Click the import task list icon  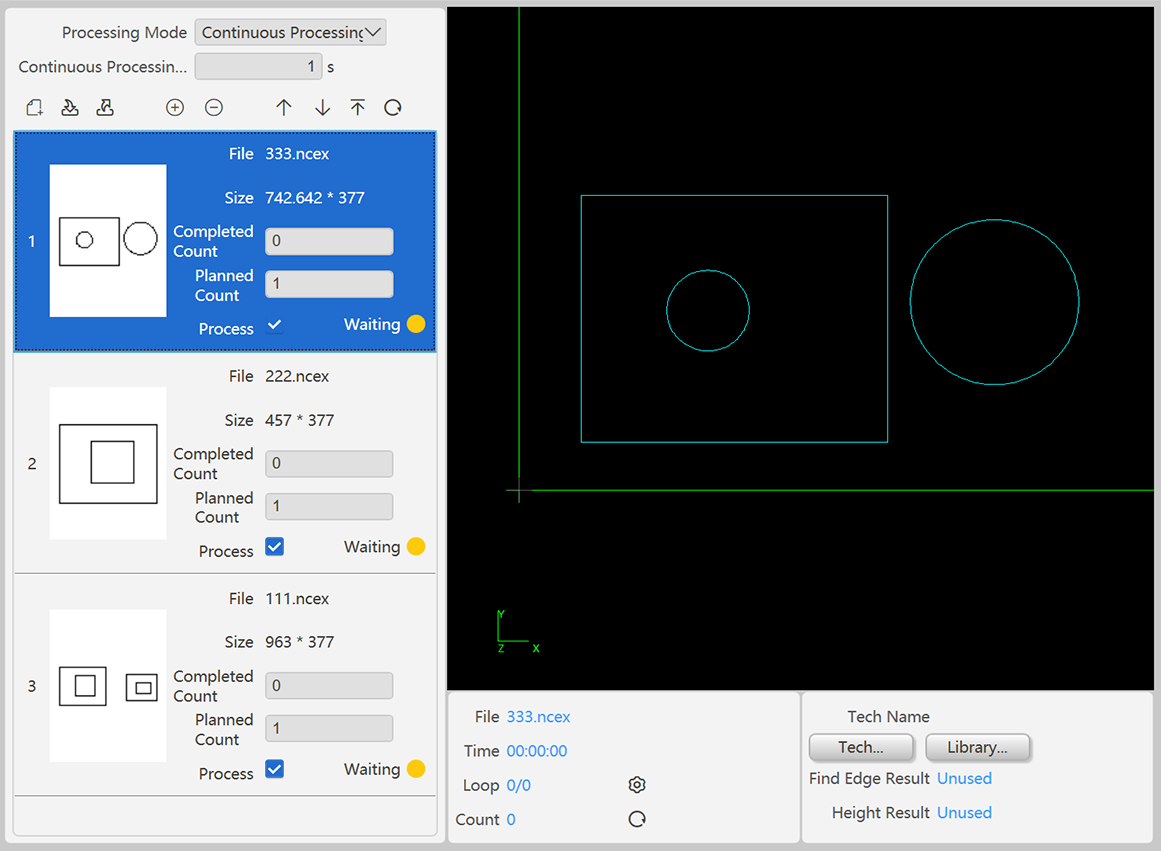point(70,108)
